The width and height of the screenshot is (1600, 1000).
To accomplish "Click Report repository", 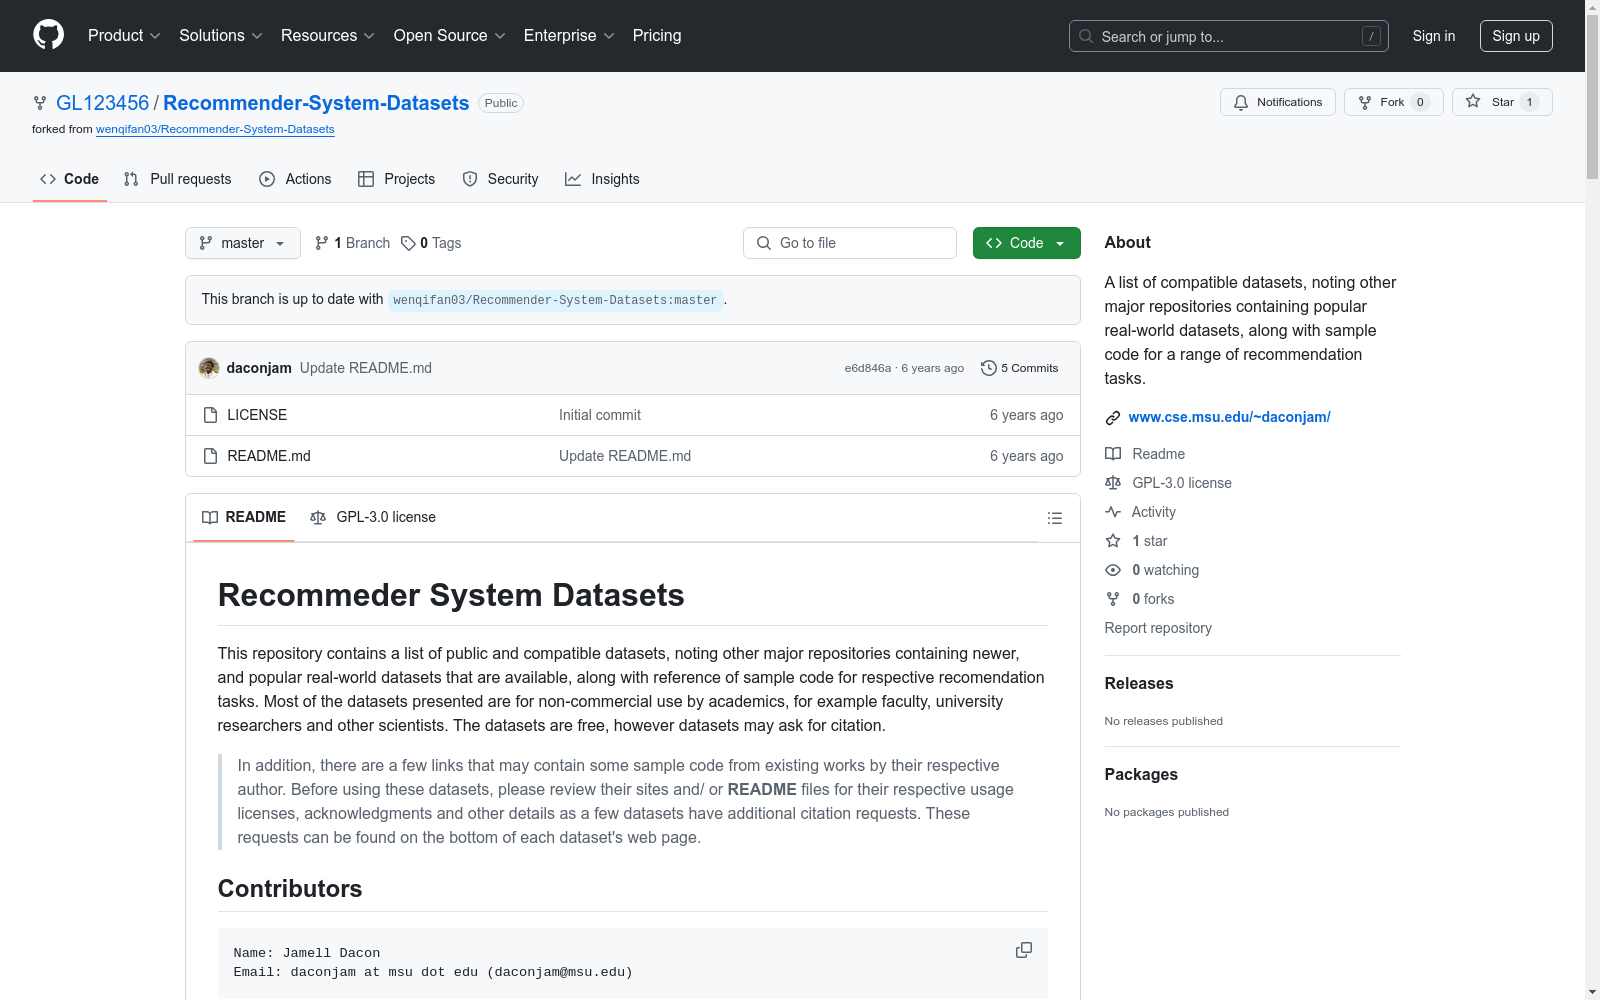I will 1158,628.
